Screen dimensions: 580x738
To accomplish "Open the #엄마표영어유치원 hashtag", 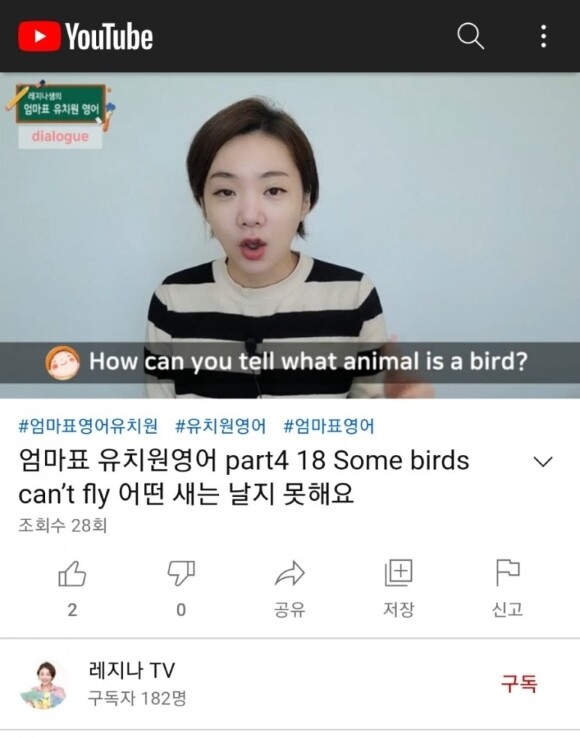I will [x=88, y=426].
